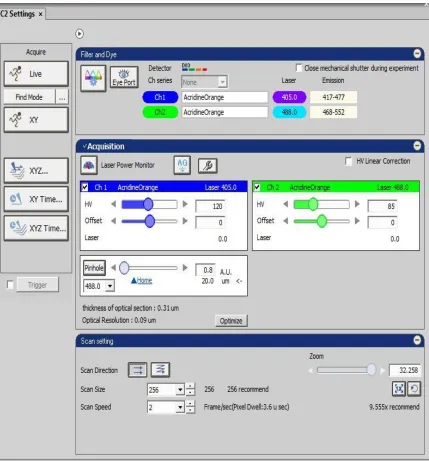Click the zoom fit-to-area icon
Image resolution: width=429 pixels, height=461 pixels.
point(399,389)
